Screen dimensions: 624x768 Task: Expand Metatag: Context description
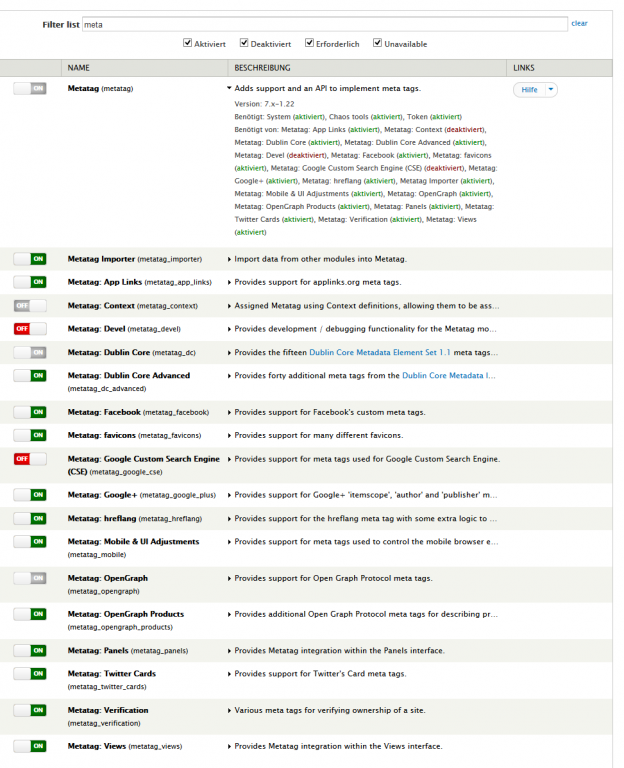pos(229,305)
